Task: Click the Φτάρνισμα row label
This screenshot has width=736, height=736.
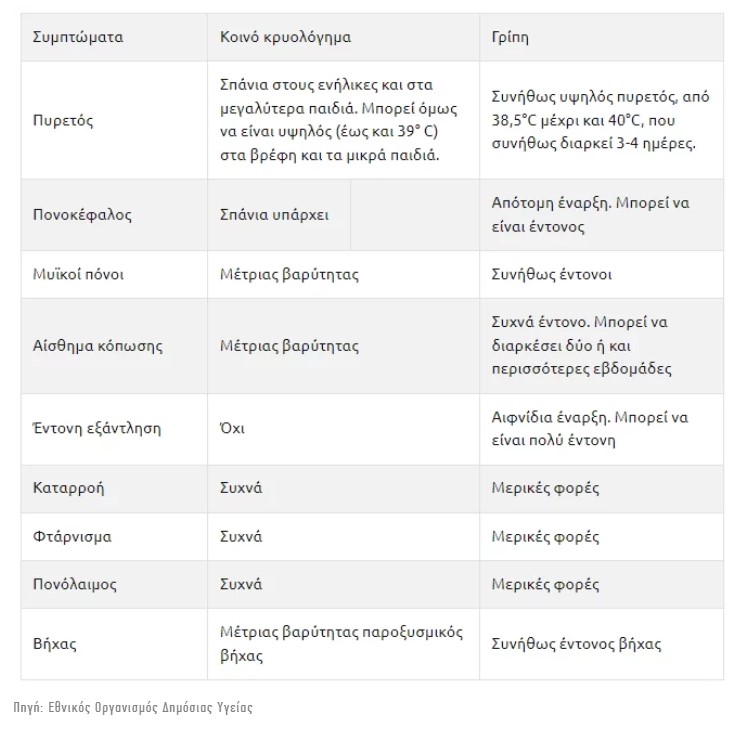Action: (x=72, y=537)
